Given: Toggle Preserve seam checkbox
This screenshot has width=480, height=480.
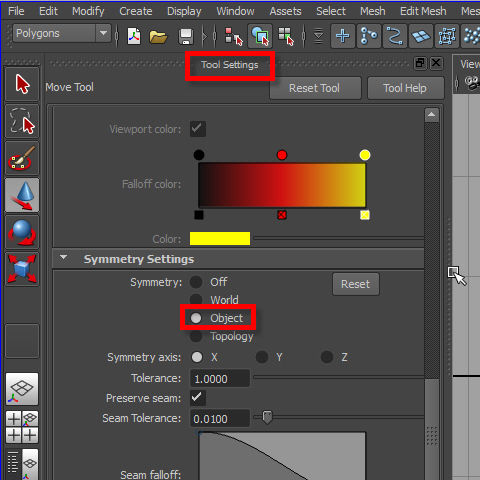Looking at the screenshot, I should tap(198, 398).
